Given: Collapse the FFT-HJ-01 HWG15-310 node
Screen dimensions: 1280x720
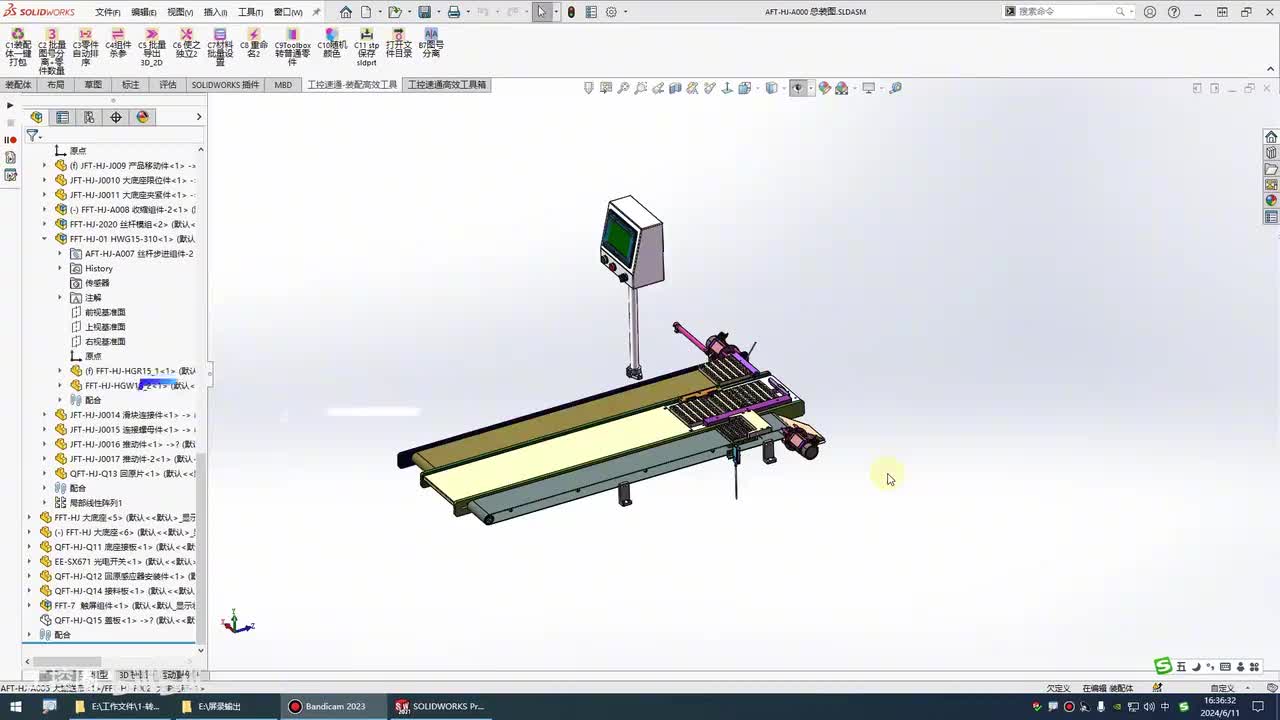Looking at the screenshot, I should click(44, 239).
